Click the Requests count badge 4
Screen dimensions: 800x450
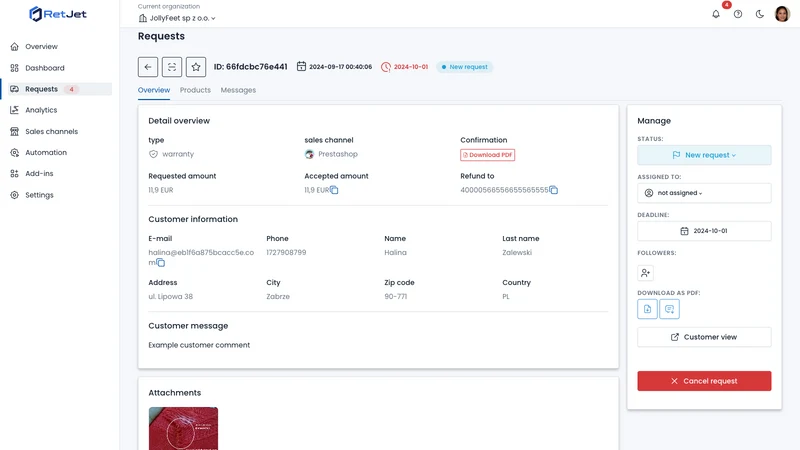[x=71, y=89]
